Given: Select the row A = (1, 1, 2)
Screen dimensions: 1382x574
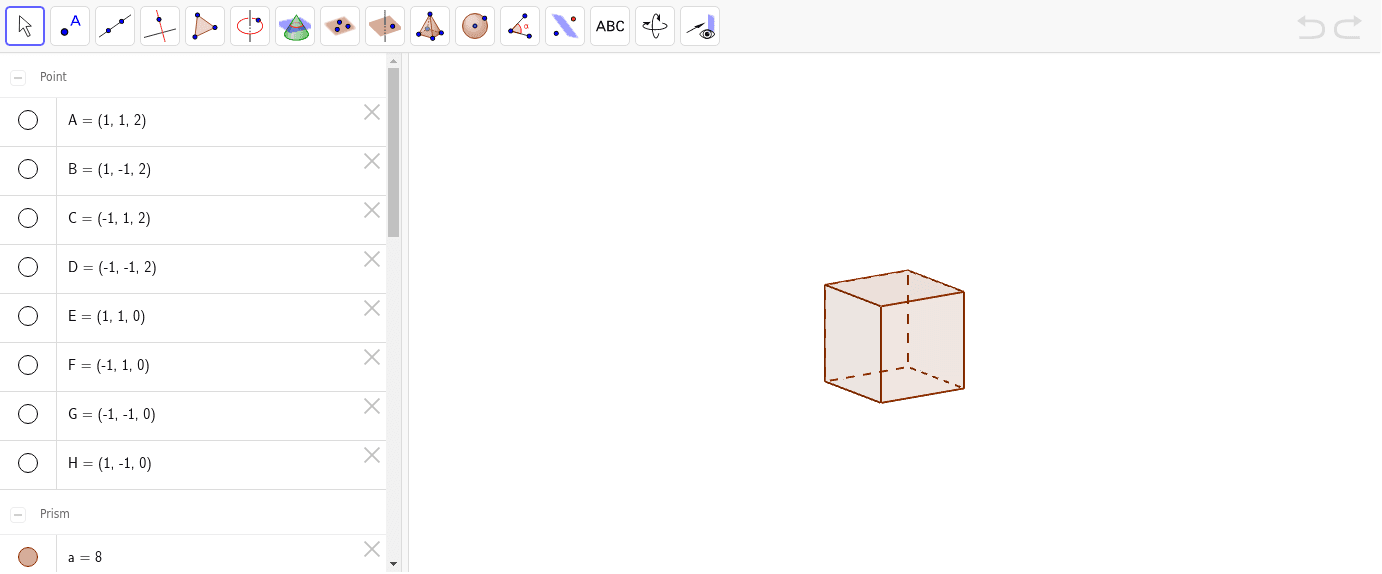Looking at the screenshot, I should 193,122.
